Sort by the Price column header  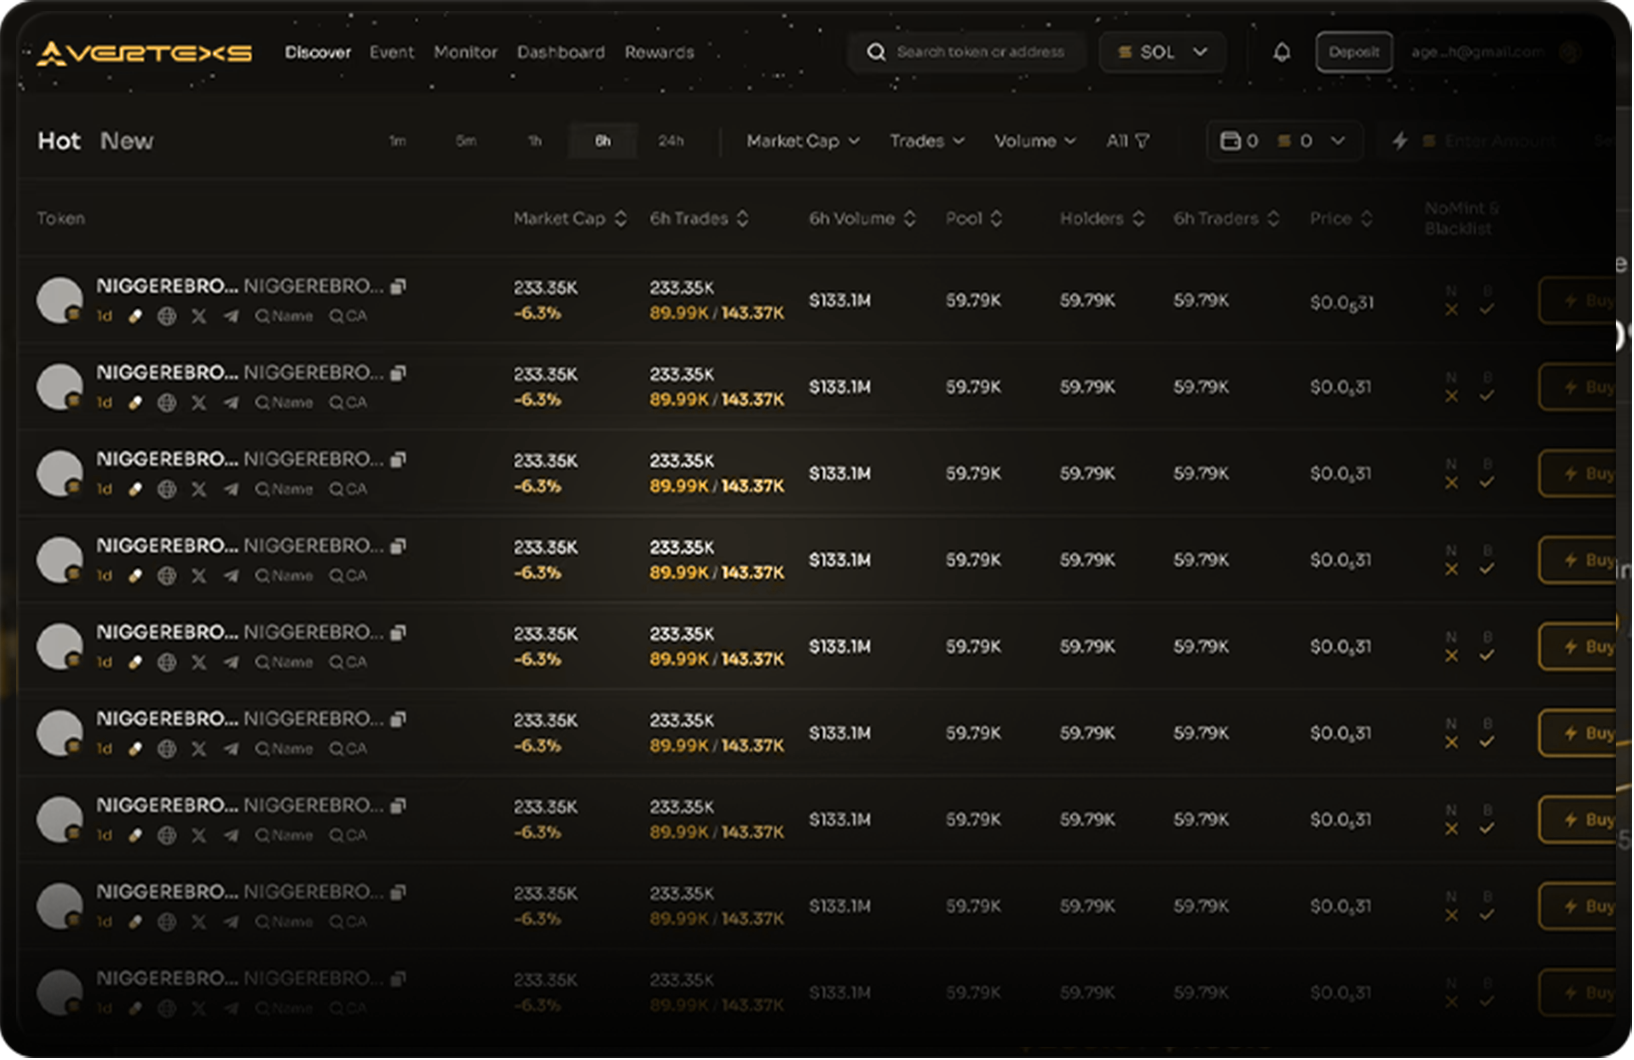point(1340,218)
